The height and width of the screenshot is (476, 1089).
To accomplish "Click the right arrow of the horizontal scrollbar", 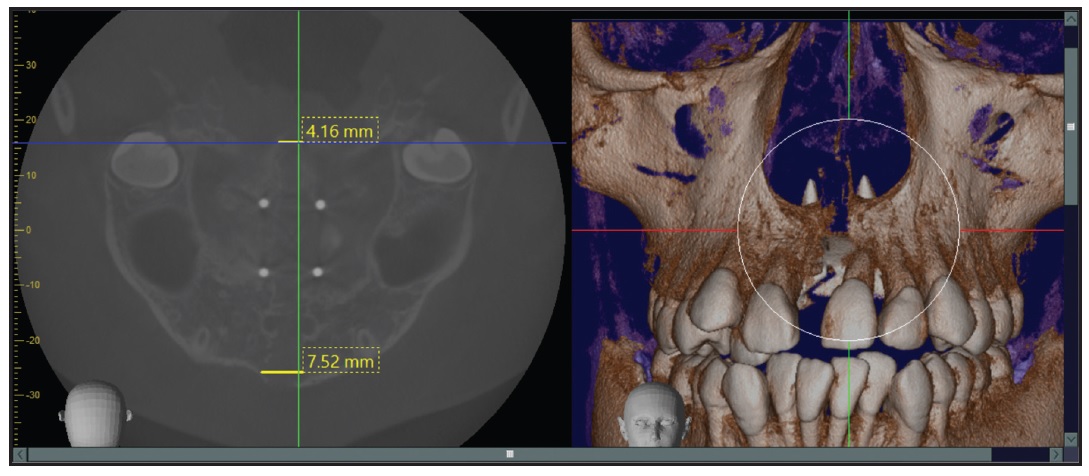I will tap(1056, 454).
